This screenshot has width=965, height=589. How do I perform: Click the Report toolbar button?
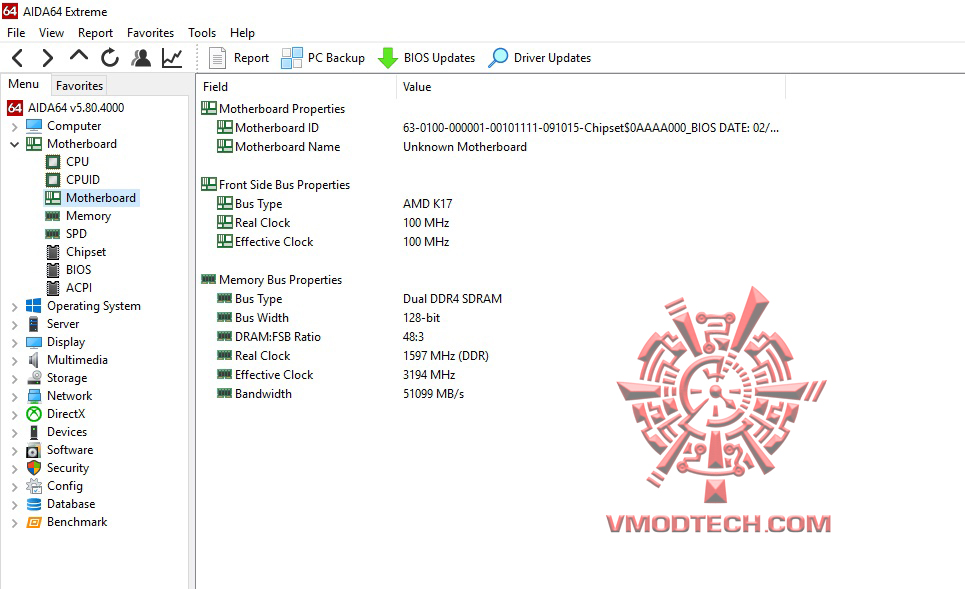239,58
